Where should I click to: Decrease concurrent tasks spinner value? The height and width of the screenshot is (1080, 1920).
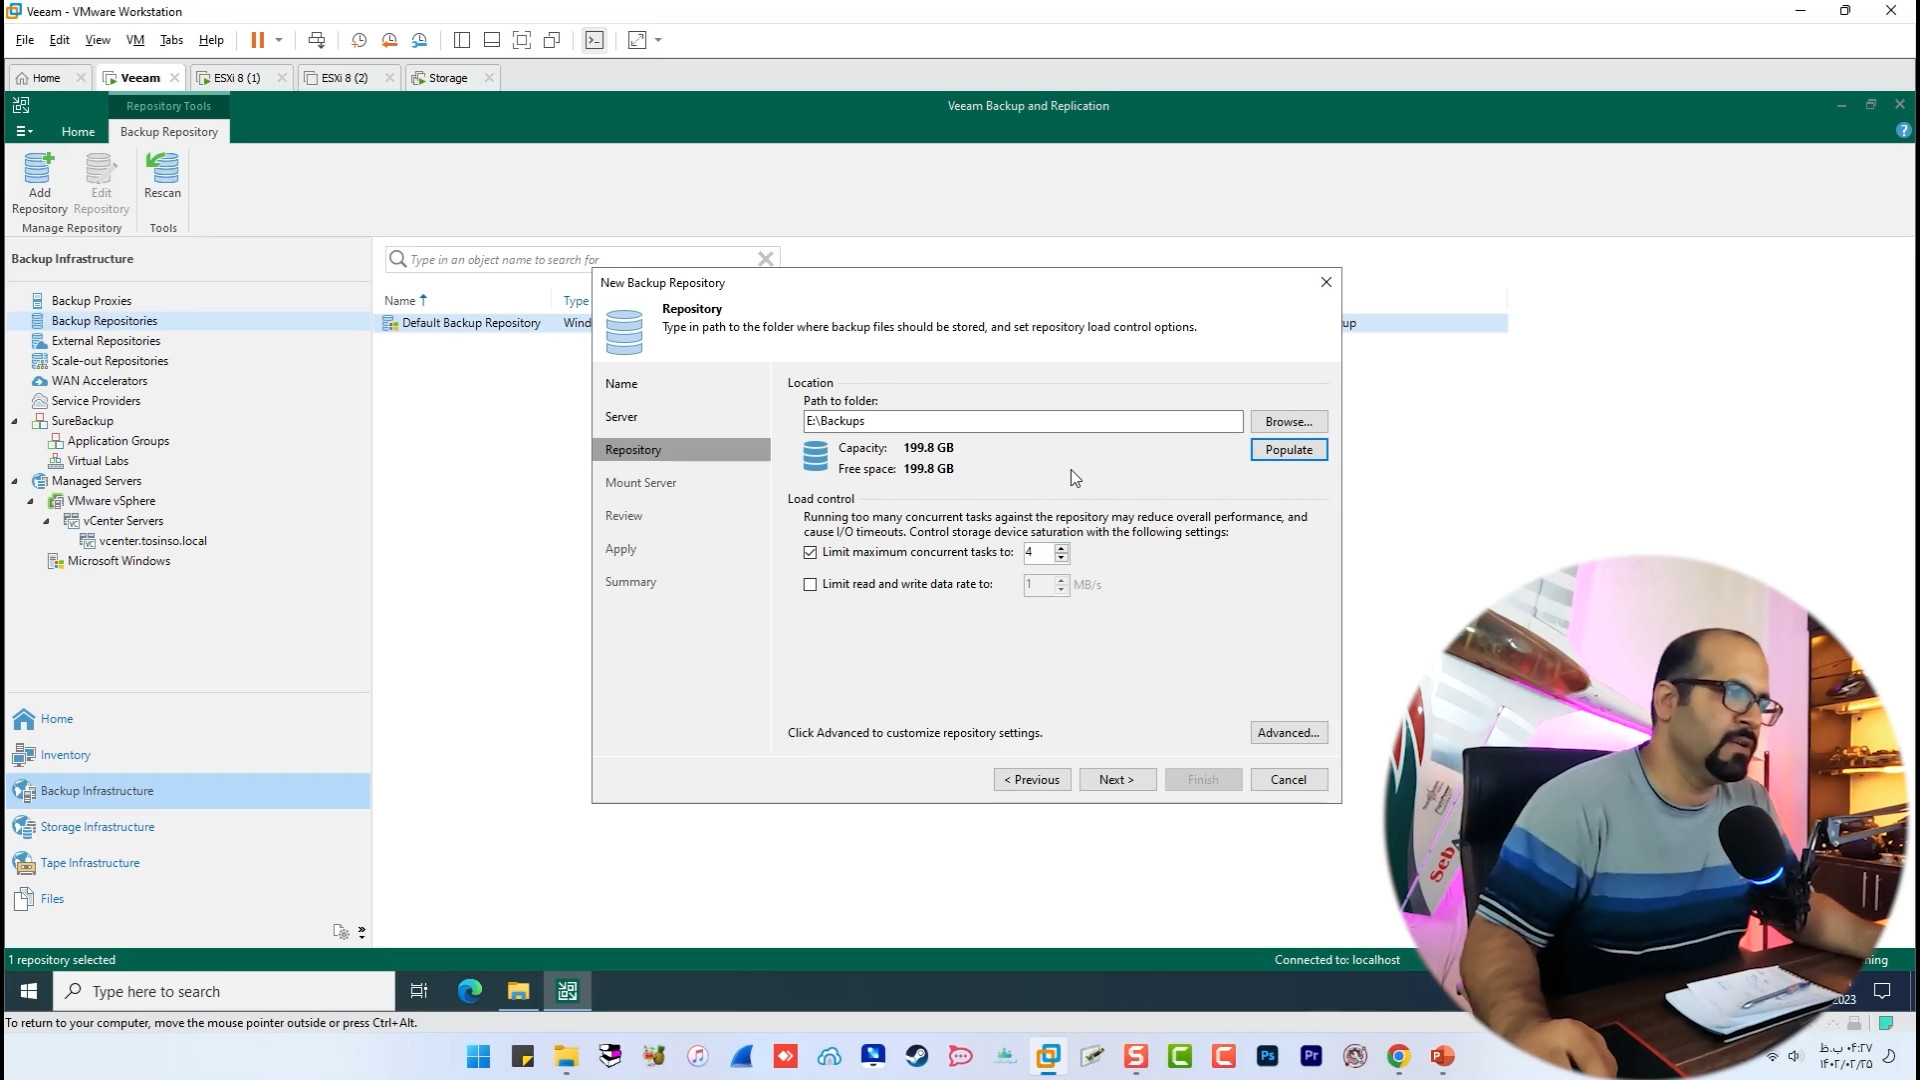(x=1061, y=557)
